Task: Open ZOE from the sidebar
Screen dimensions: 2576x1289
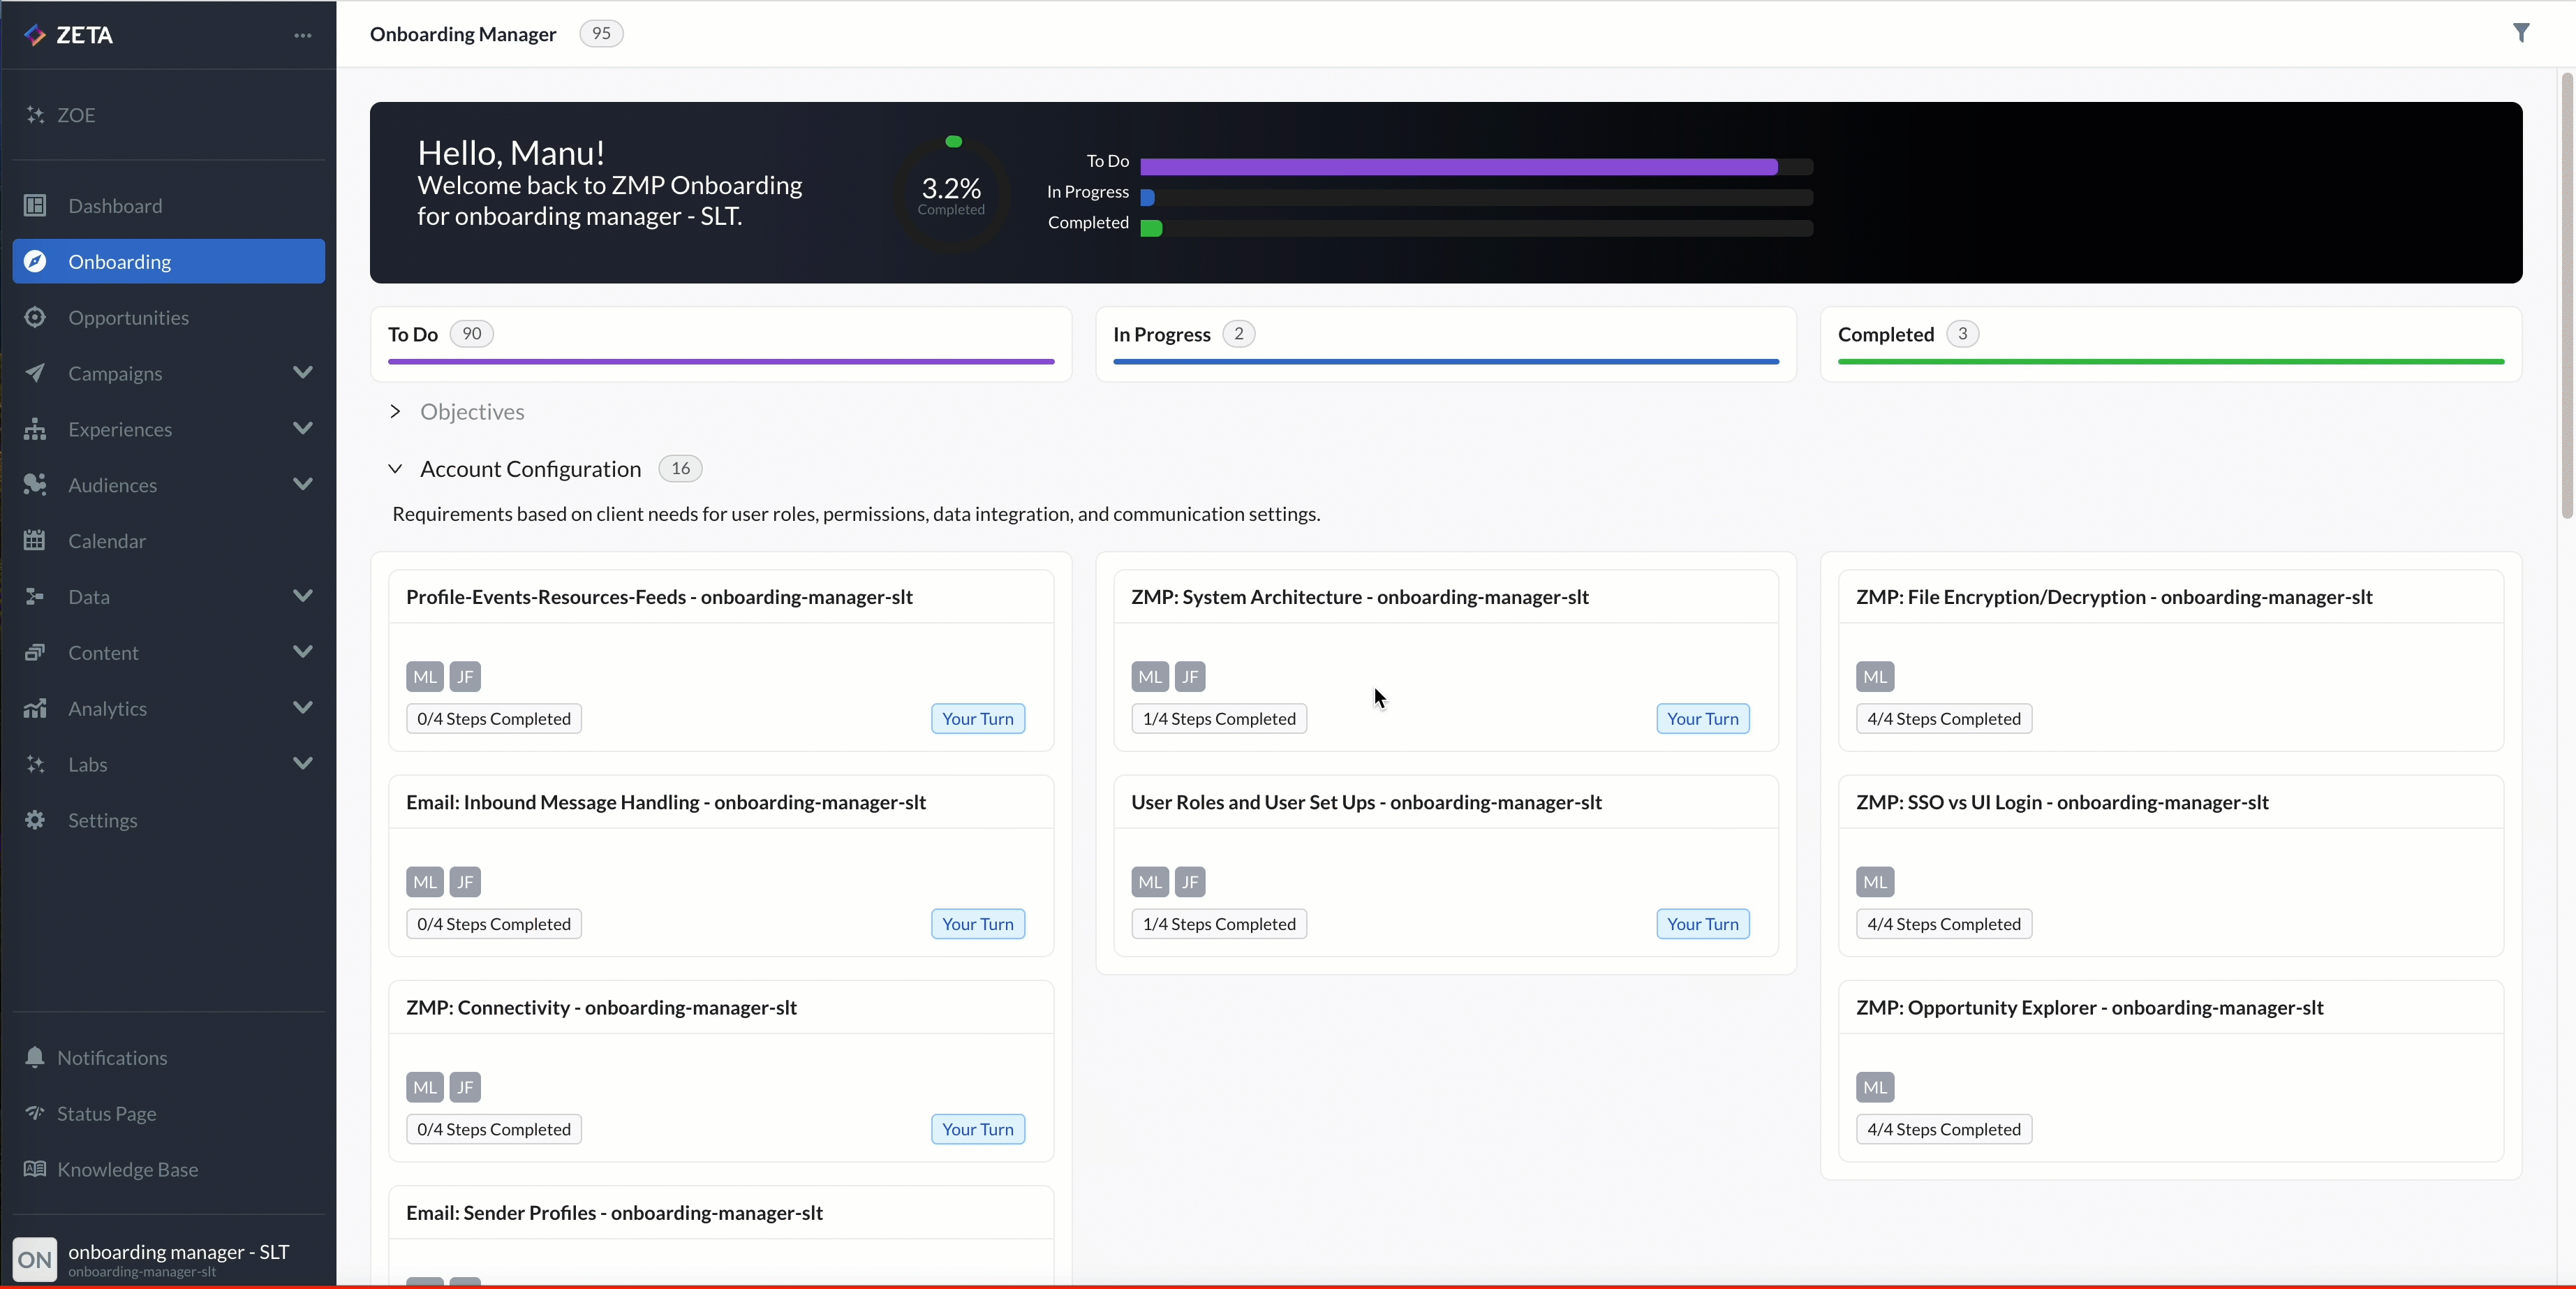Action: tap(169, 115)
